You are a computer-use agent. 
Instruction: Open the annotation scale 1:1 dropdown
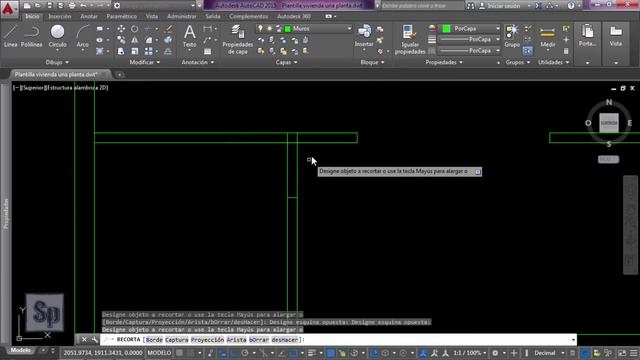point(471,353)
